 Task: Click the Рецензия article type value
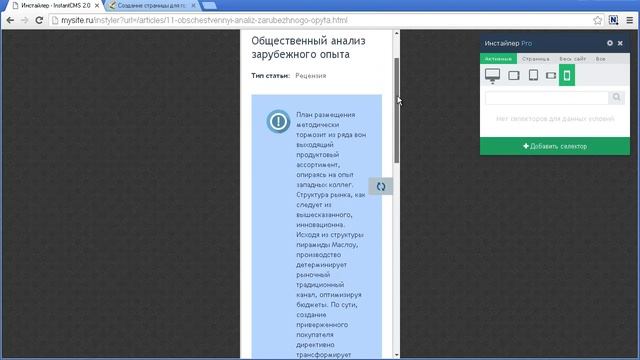(x=311, y=76)
